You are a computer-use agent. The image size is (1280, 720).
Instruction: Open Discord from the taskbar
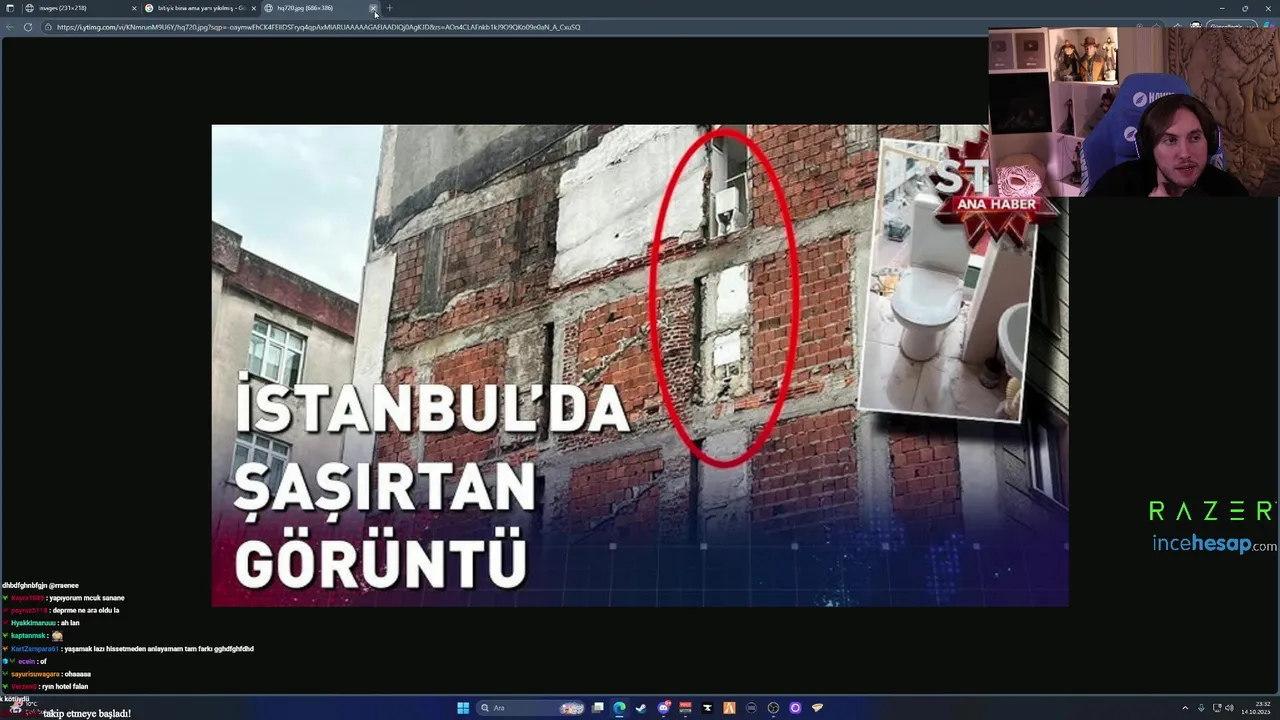pos(663,708)
